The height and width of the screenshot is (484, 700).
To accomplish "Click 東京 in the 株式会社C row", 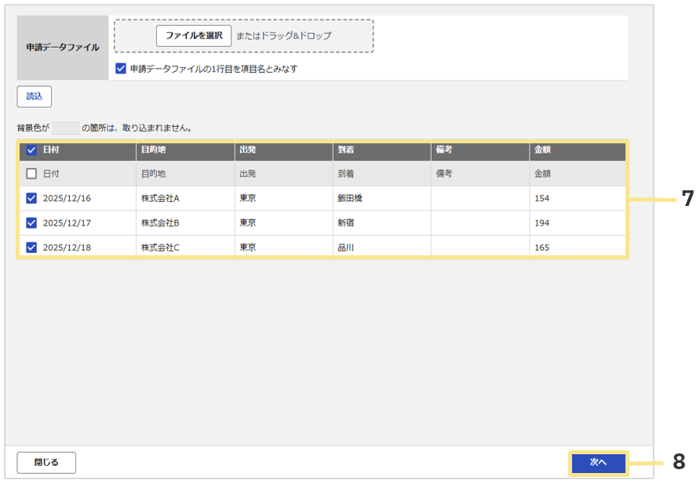I will [x=248, y=247].
